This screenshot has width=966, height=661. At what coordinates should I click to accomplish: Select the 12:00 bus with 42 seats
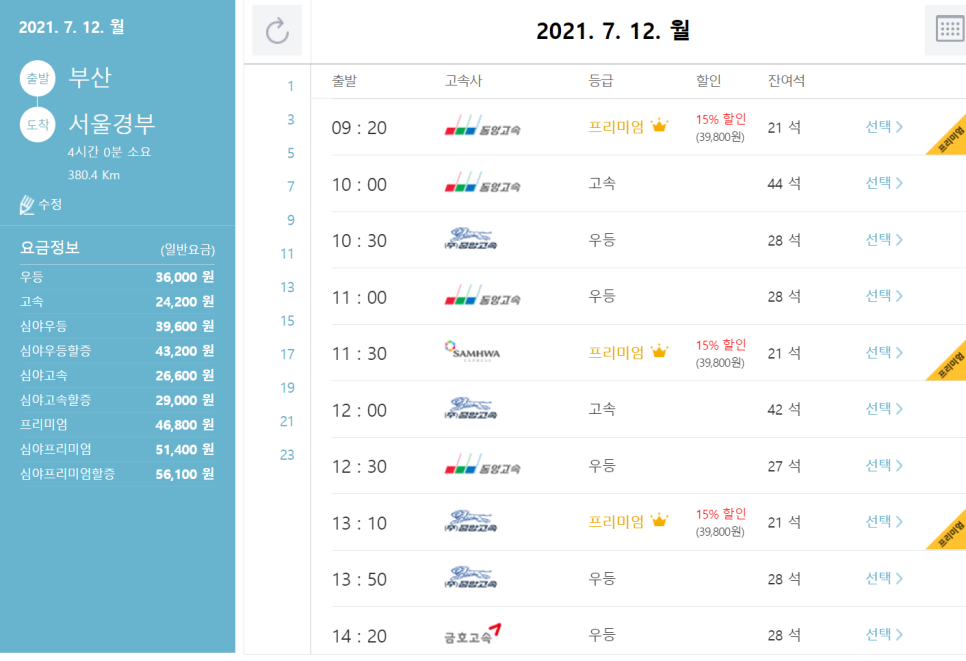884,409
